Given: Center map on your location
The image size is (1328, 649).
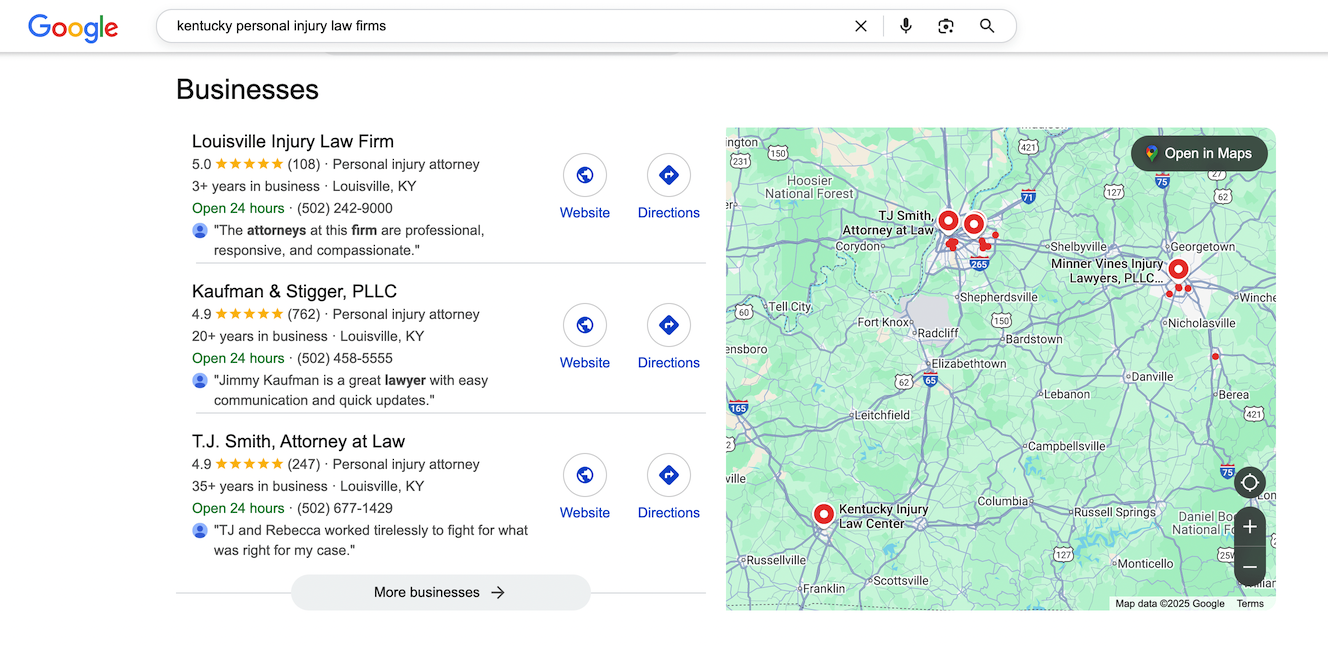Looking at the screenshot, I should pos(1250,484).
